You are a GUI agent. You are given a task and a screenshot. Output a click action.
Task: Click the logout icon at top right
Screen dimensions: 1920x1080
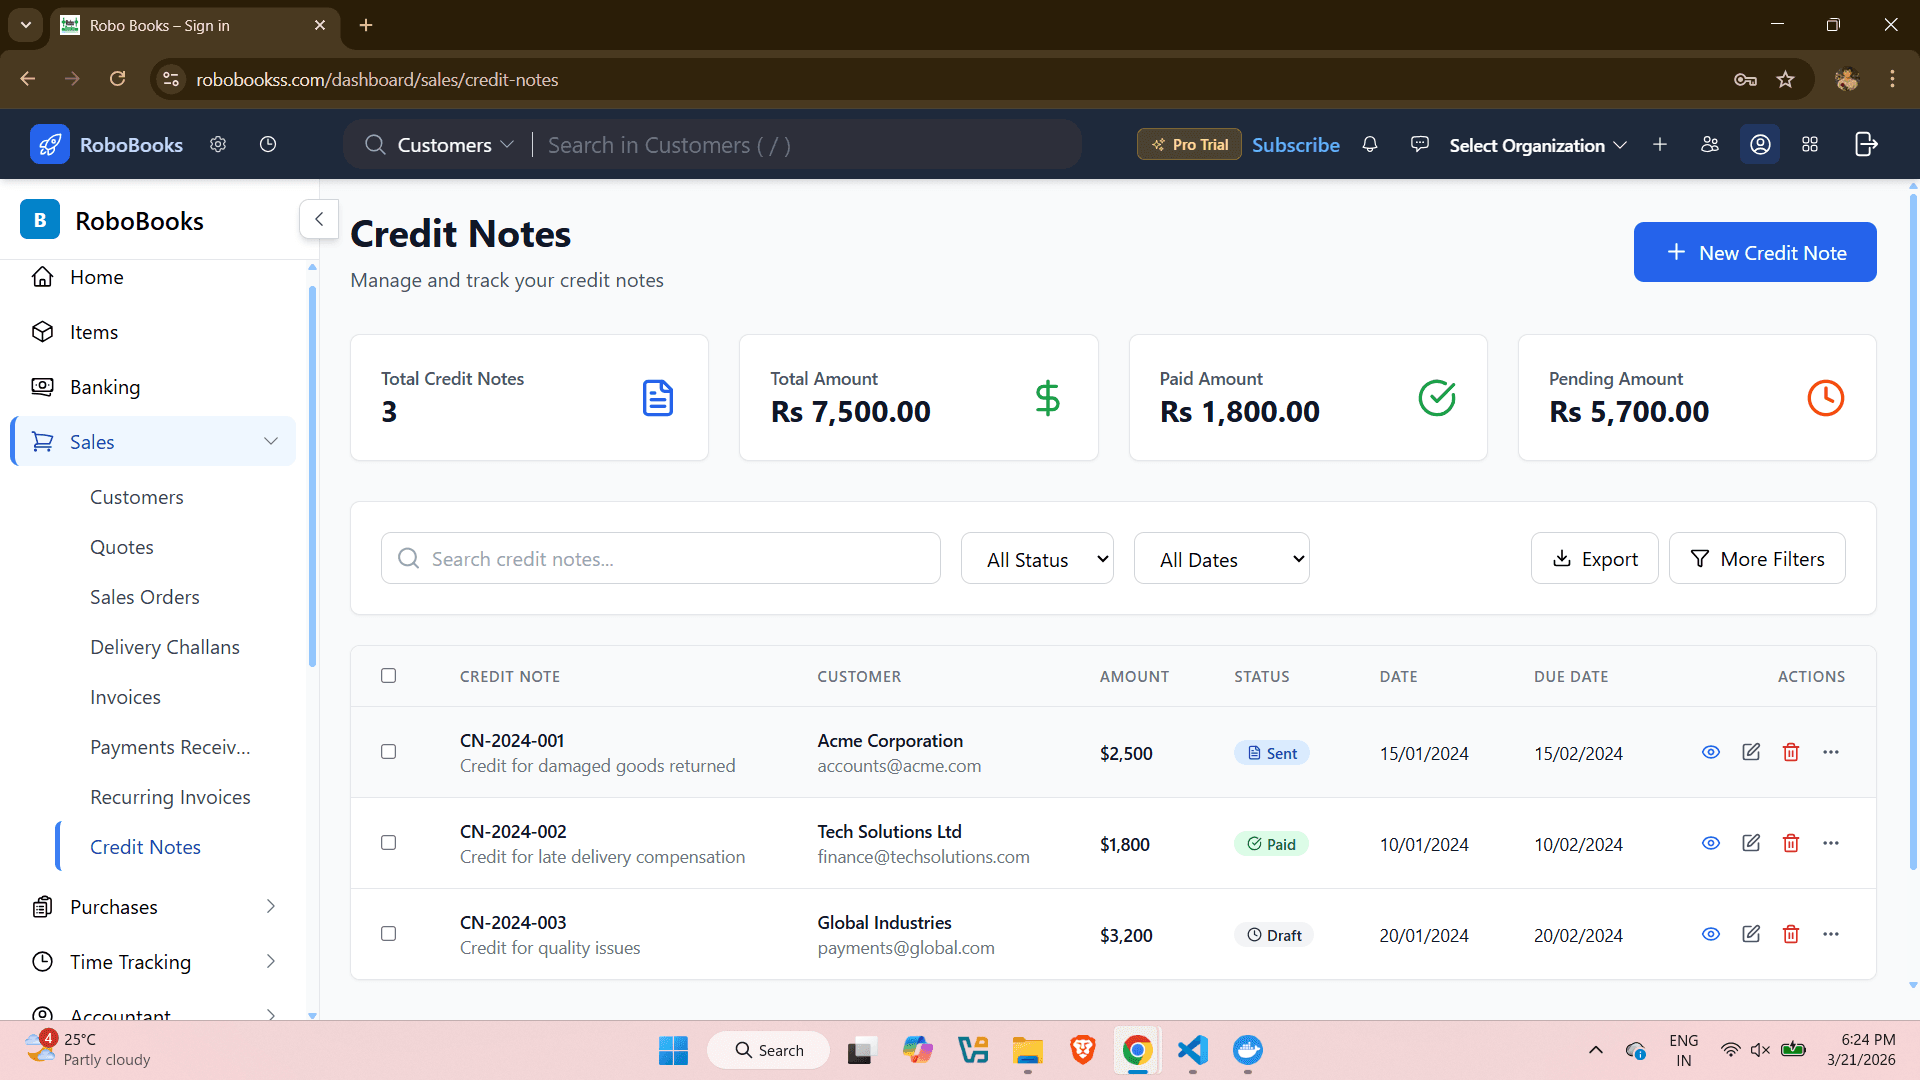pyautogui.click(x=1866, y=144)
